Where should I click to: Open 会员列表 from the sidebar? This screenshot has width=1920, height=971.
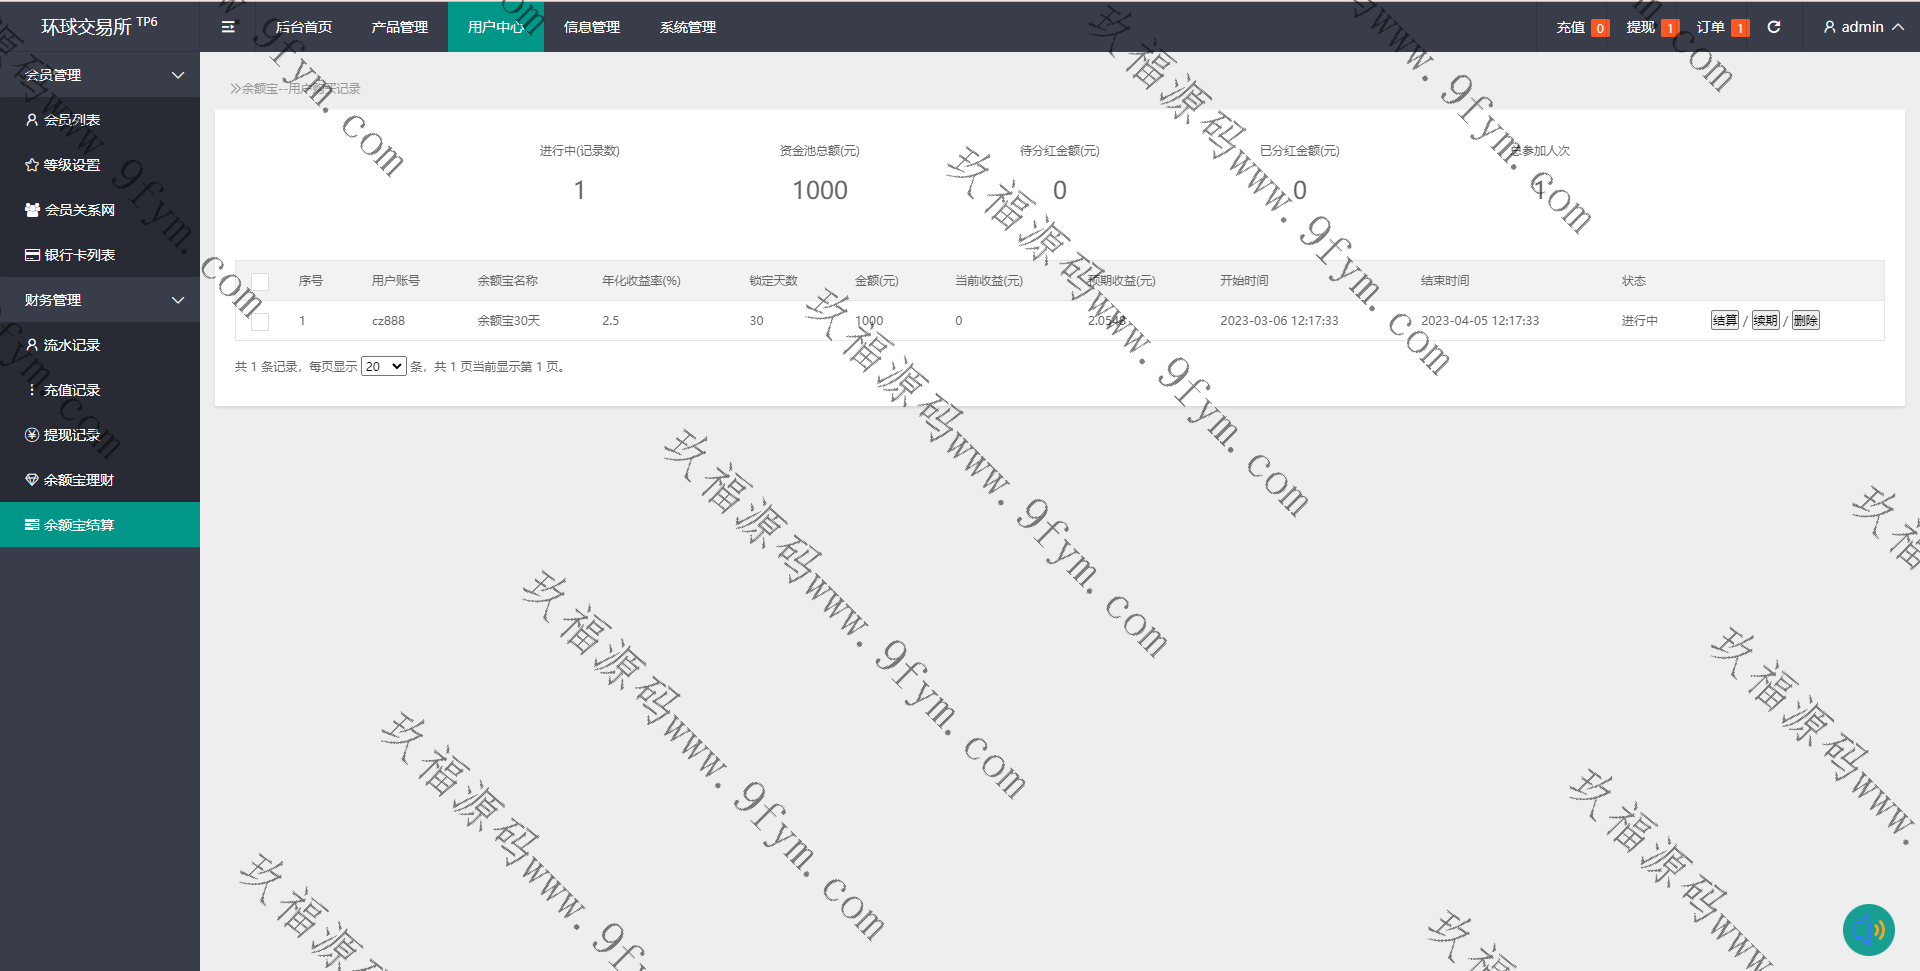pyautogui.click(x=72, y=120)
